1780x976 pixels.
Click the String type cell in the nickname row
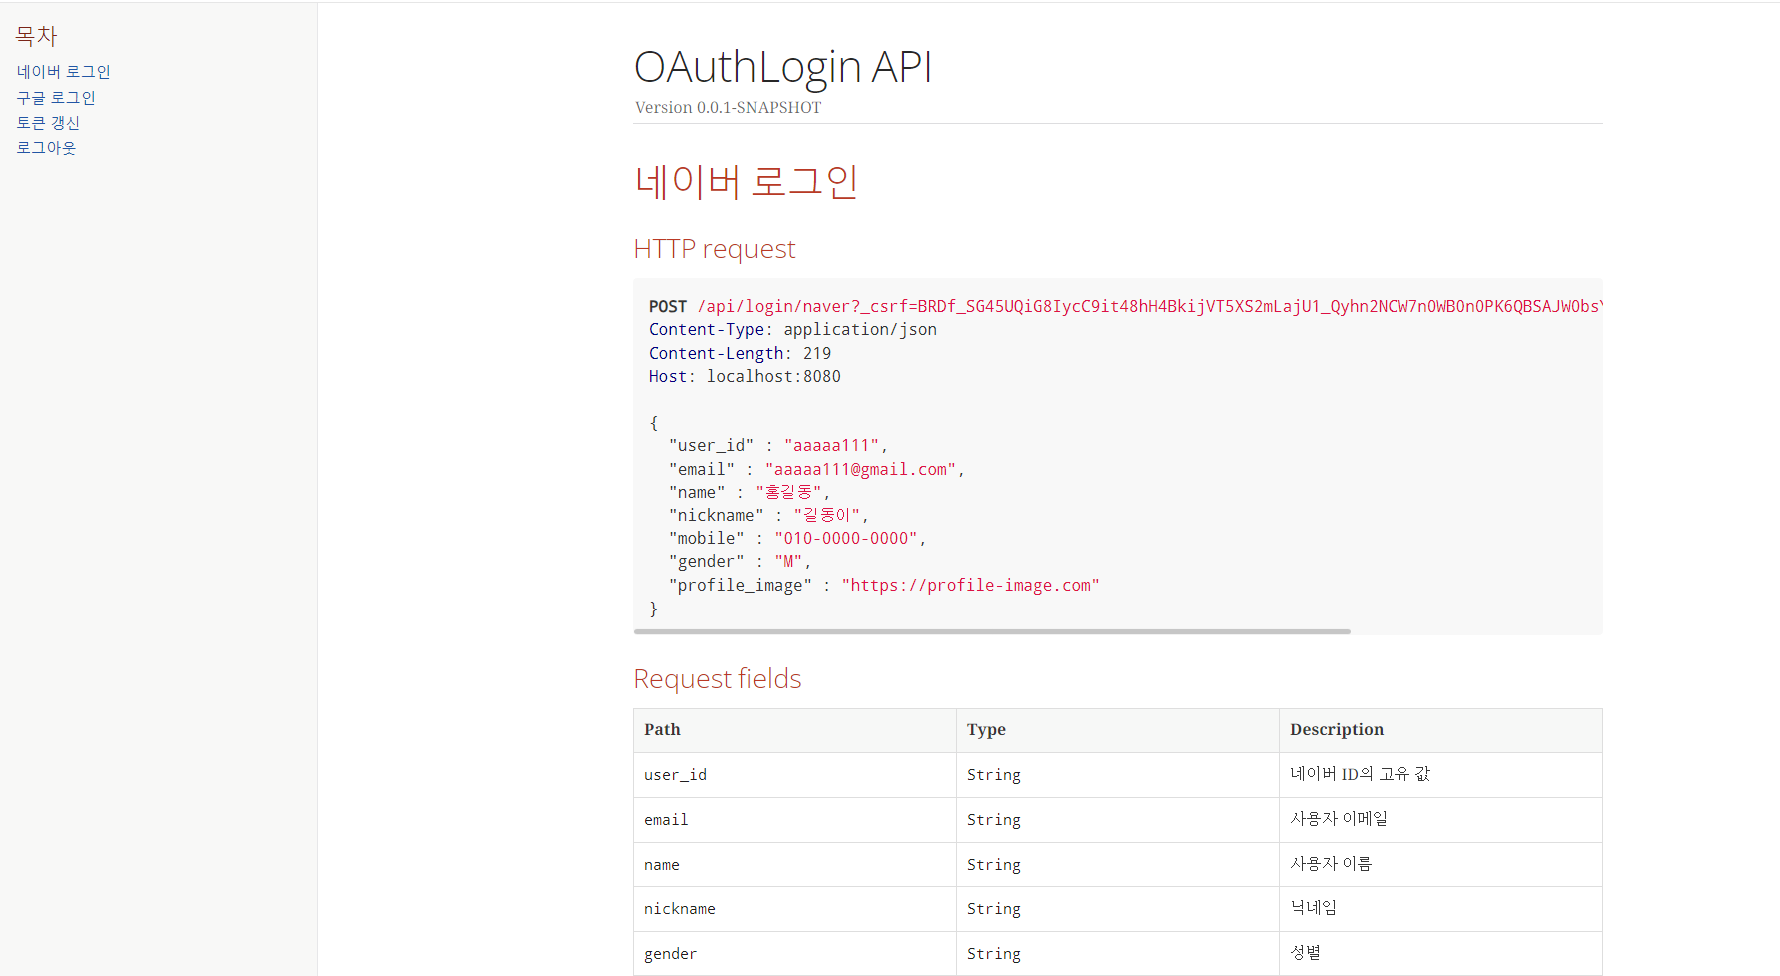(1118, 909)
